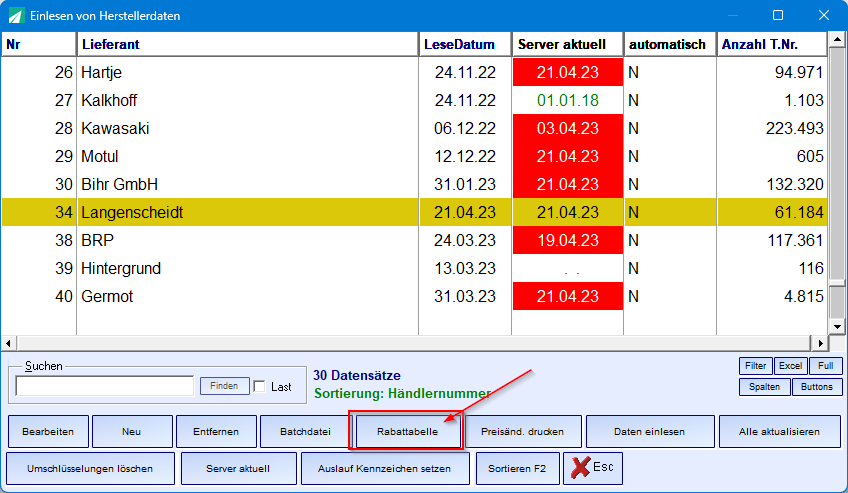The image size is (848, 493).
Task: Click the Rabattabelle button
Action: [x=407, y=431]
